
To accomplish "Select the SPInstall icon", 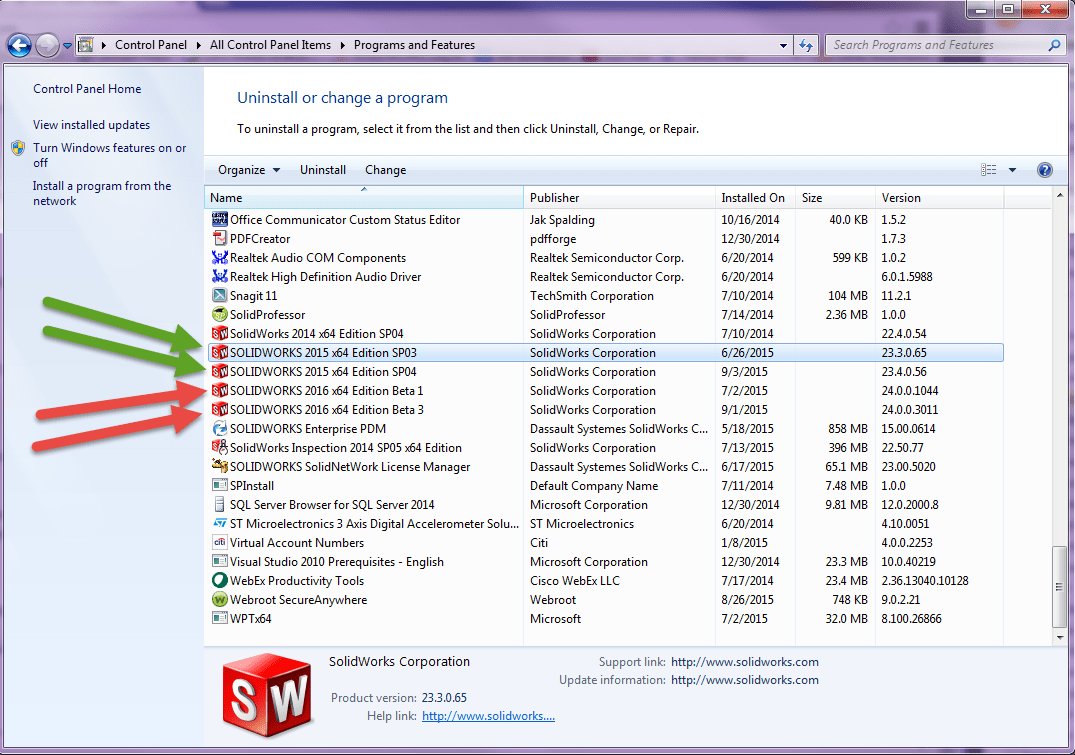I will click(219, 486).
